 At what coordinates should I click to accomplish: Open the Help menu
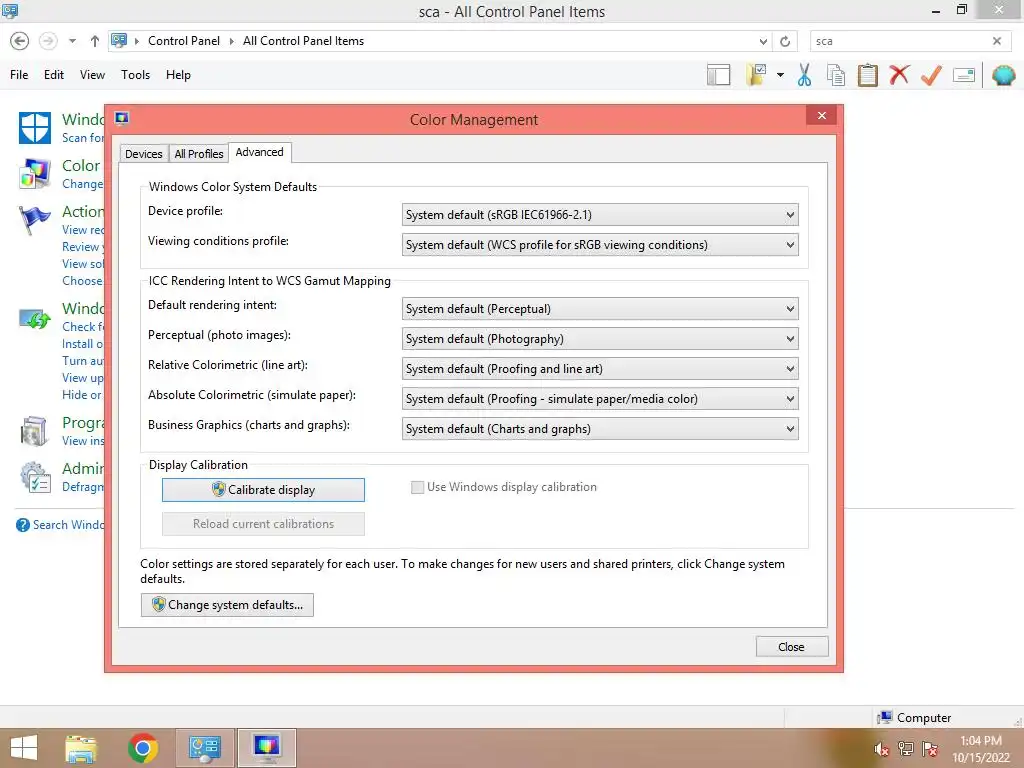coord(178,74)
